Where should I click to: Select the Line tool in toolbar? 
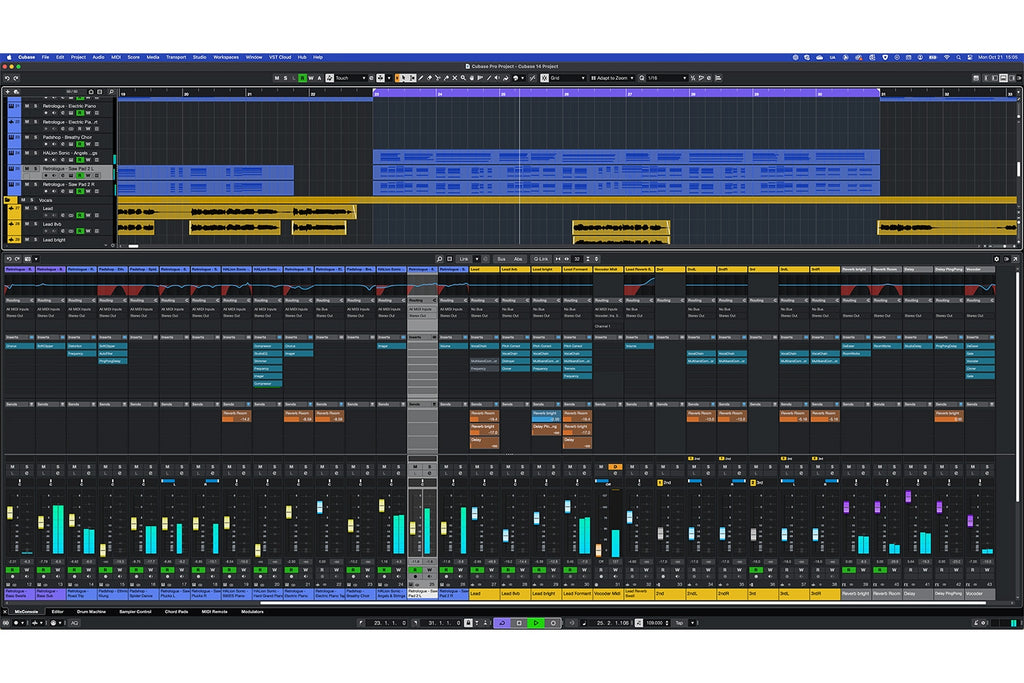489,78
